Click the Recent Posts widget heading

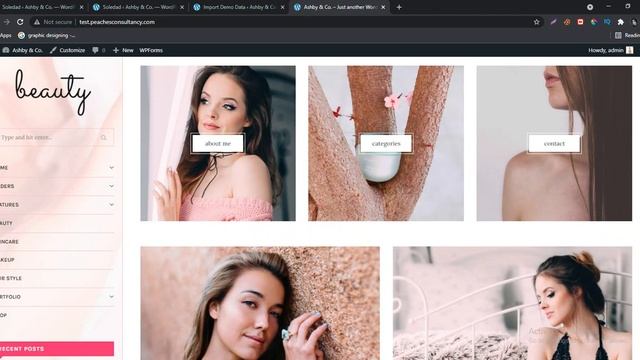click(56, 349)
